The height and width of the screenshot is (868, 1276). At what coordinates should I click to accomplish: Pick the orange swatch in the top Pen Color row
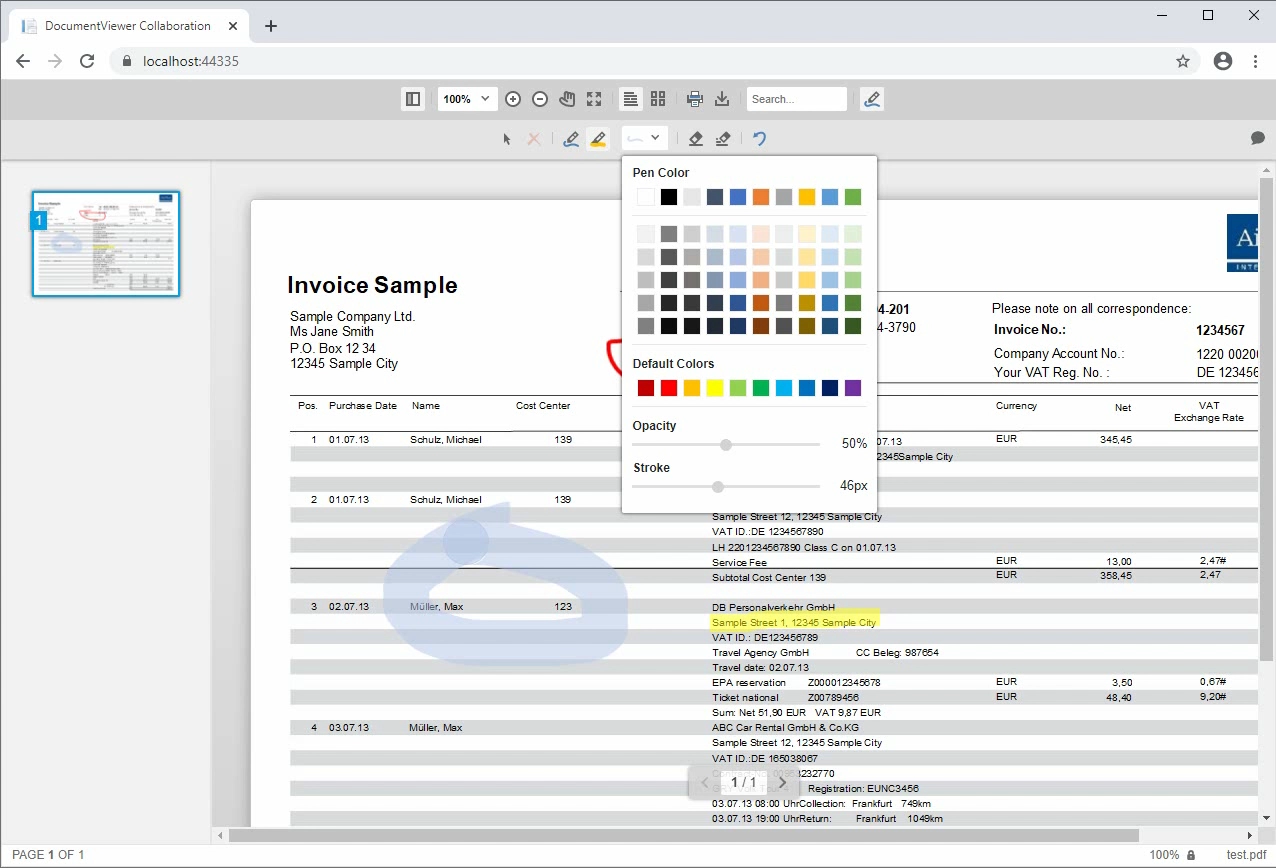[x=761, y=197]
